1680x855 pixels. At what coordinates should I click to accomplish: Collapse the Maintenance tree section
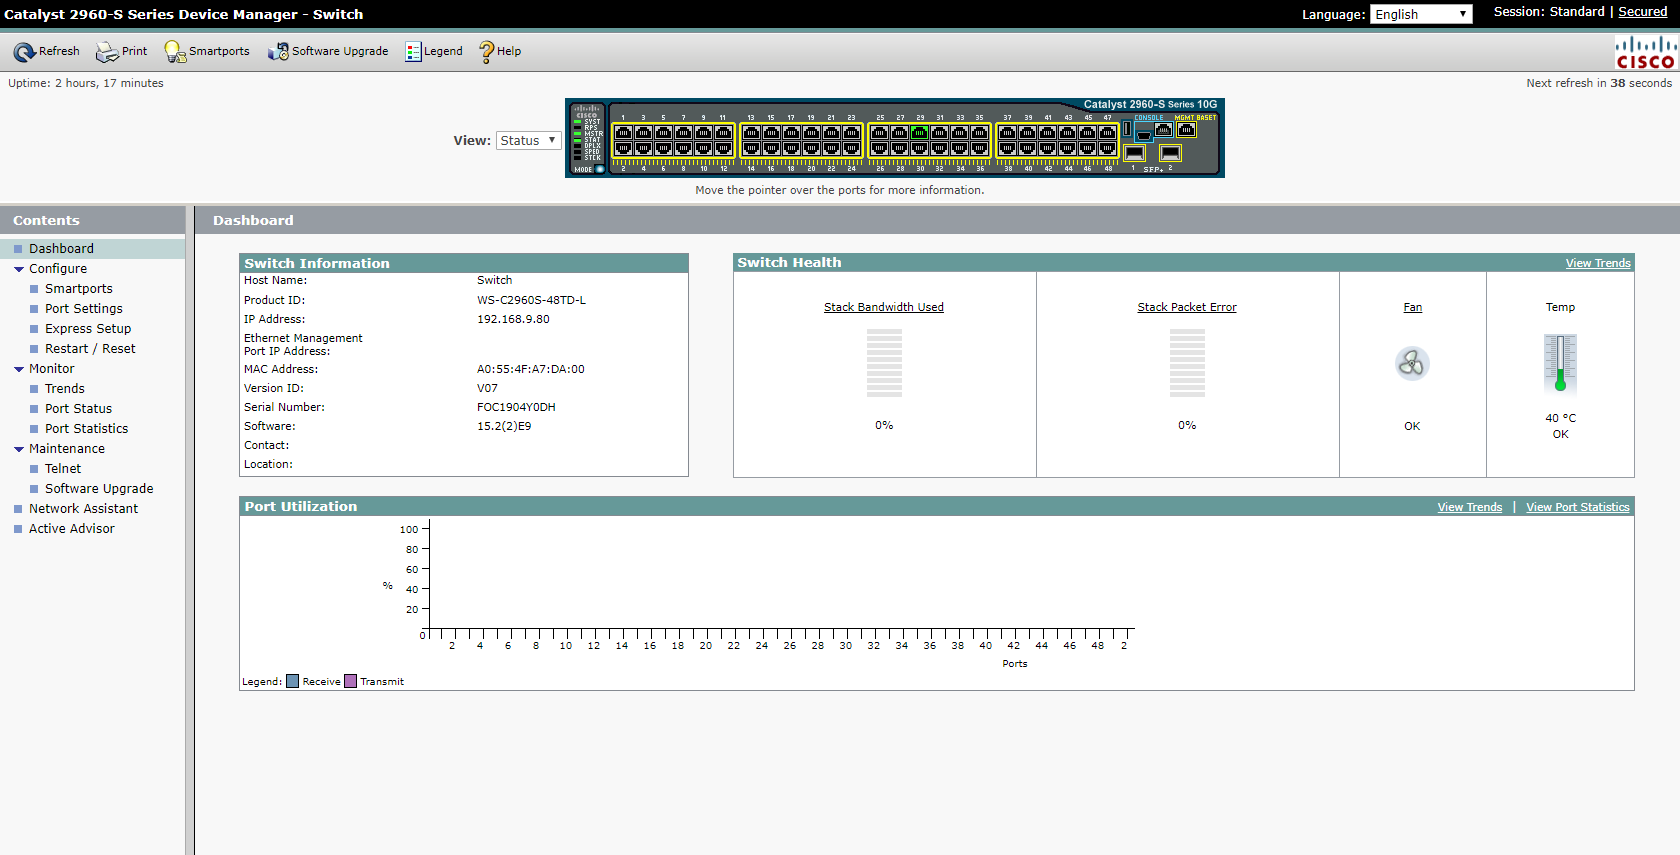coord(19,449)
